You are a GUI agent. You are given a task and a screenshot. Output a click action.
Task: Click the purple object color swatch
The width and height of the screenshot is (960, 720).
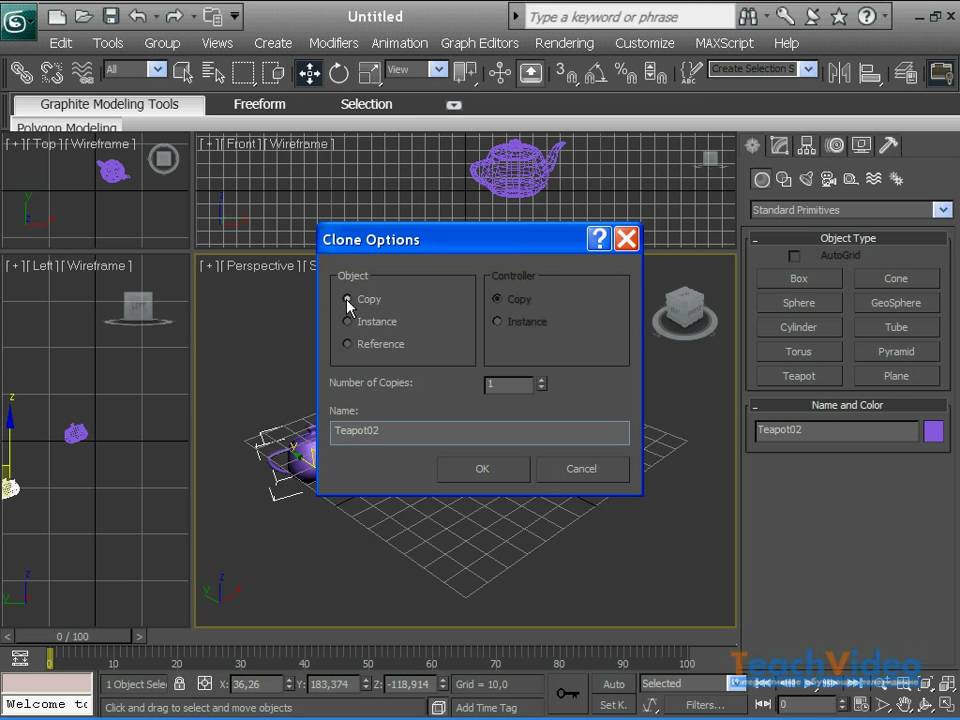point(933,431)
